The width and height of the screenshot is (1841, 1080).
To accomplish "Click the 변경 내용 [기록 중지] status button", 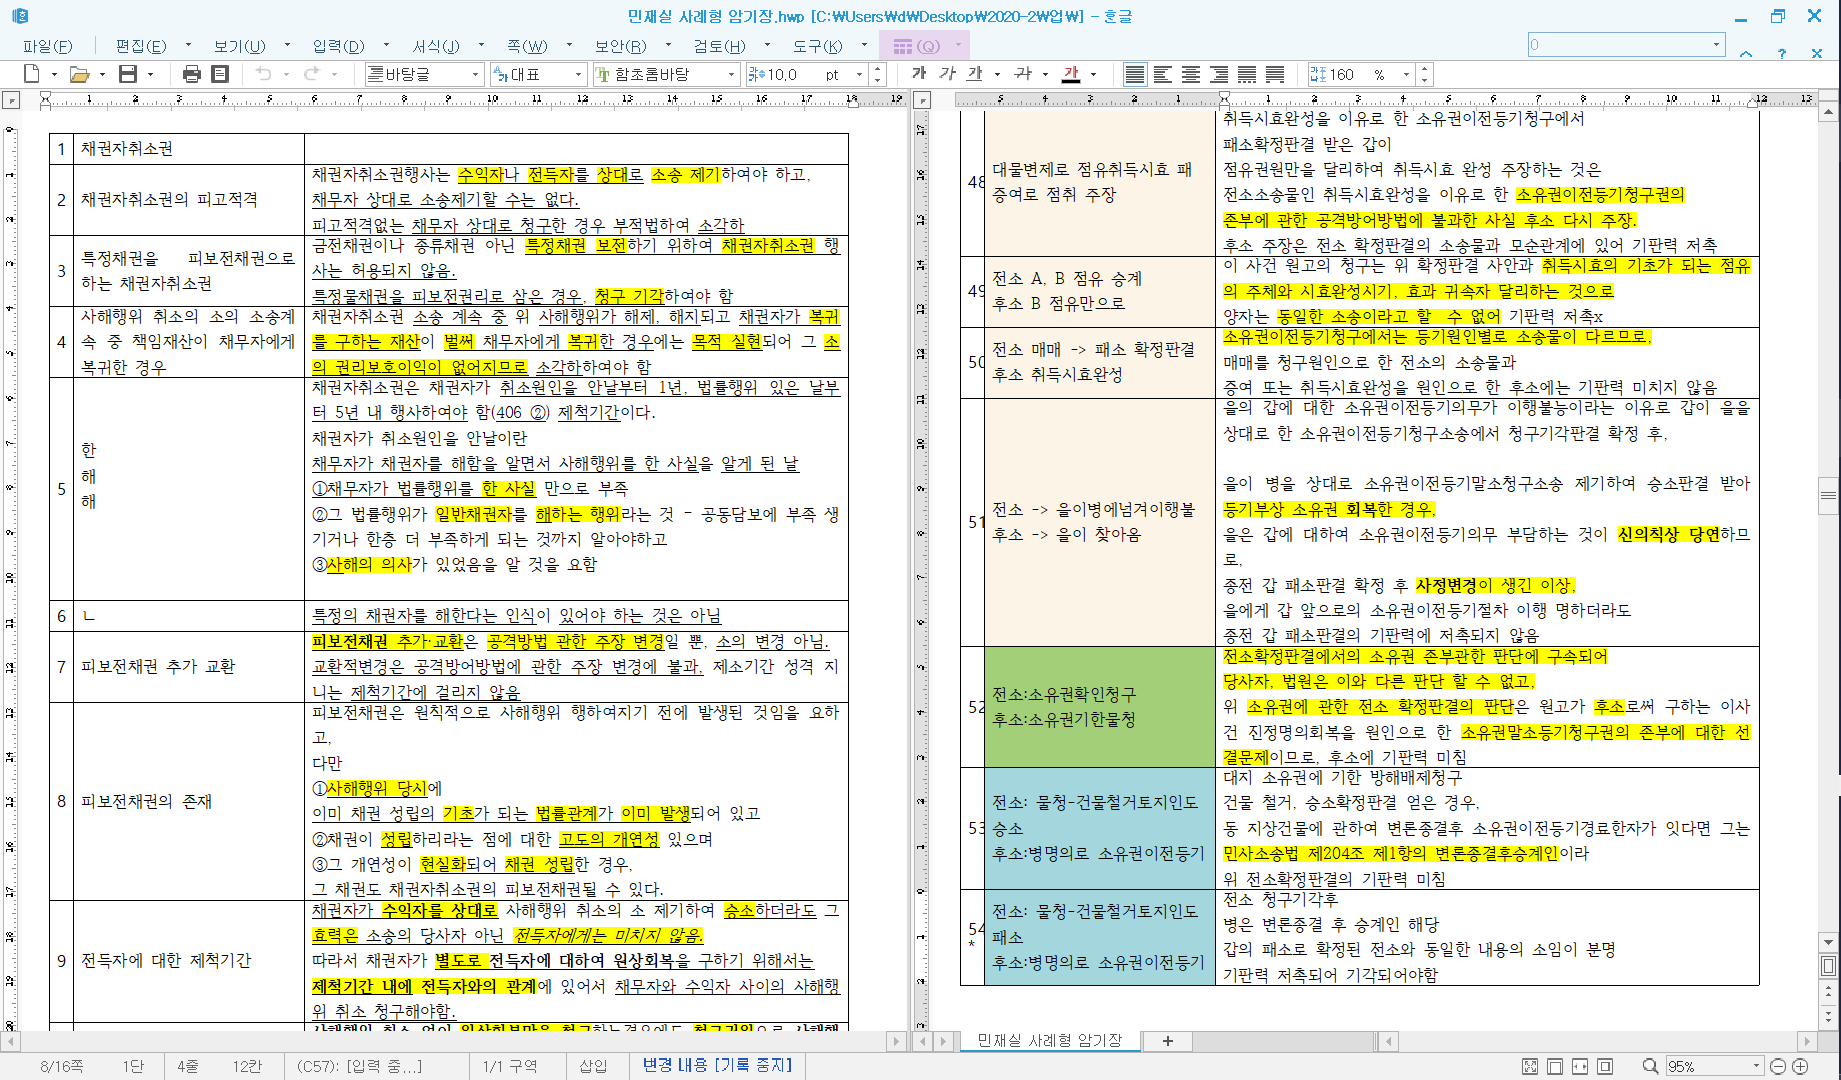I will [x=717, y=1066].
